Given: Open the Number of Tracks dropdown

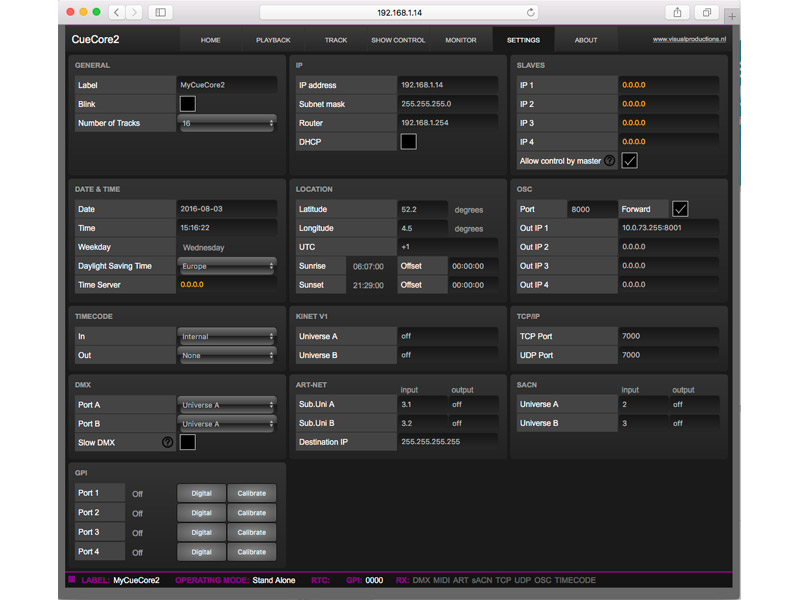Looking at the screenshot, I should click(227, 123).
